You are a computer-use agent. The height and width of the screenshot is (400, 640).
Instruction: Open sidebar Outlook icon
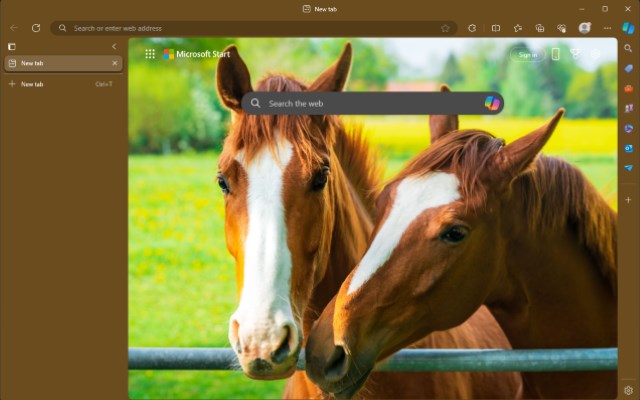click(629, 148)
